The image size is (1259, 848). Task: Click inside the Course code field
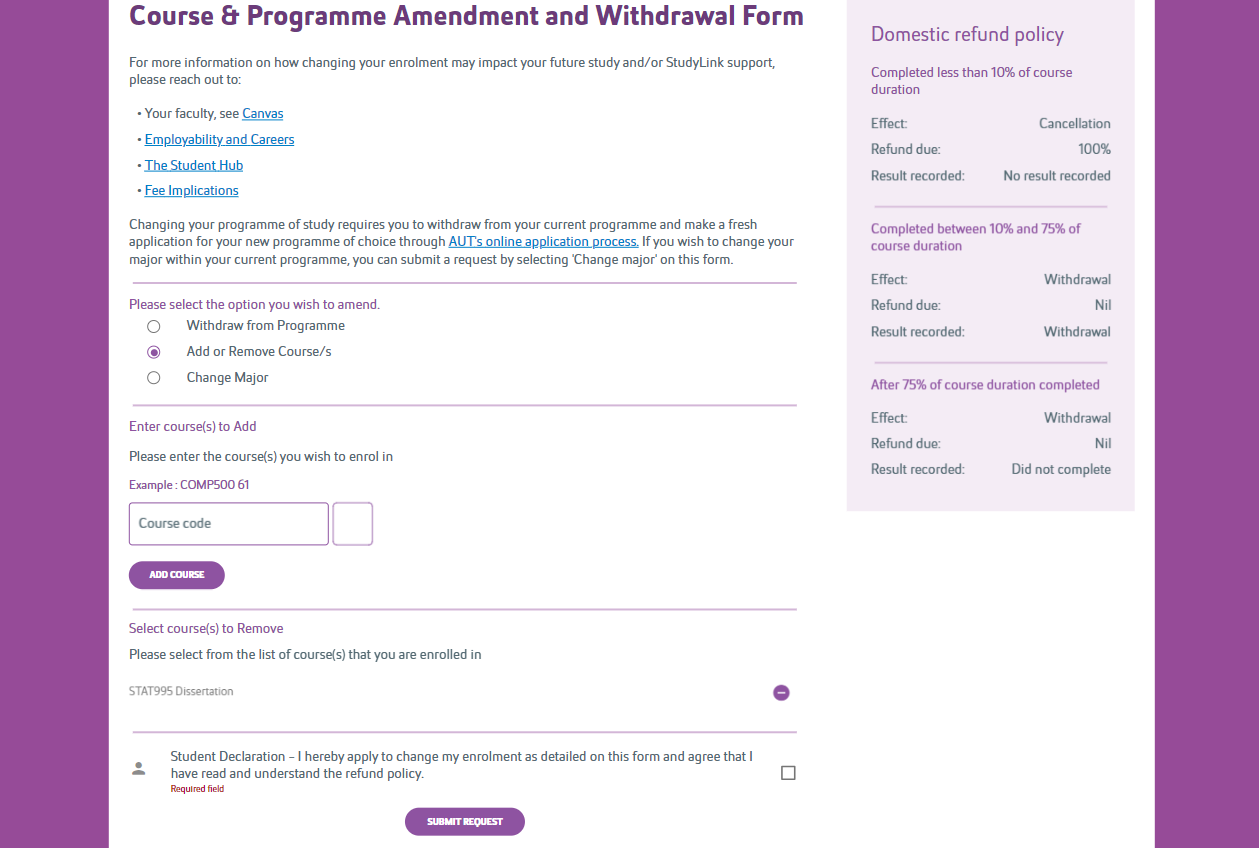(228, 523)
